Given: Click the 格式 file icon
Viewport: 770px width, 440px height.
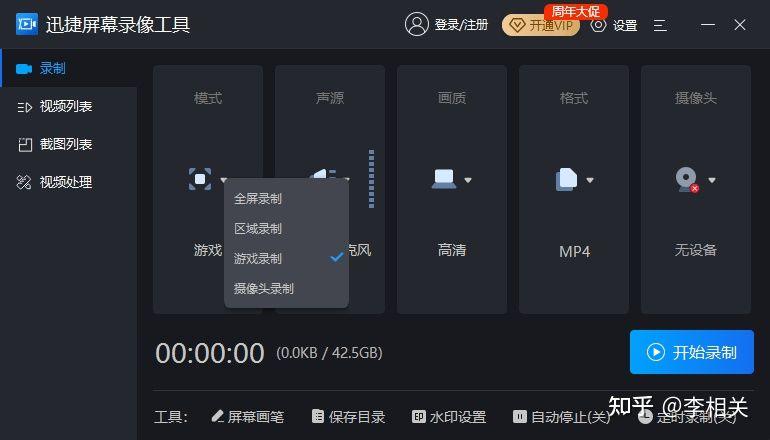Looking at the screenshot, I should [x=566, y=179].
